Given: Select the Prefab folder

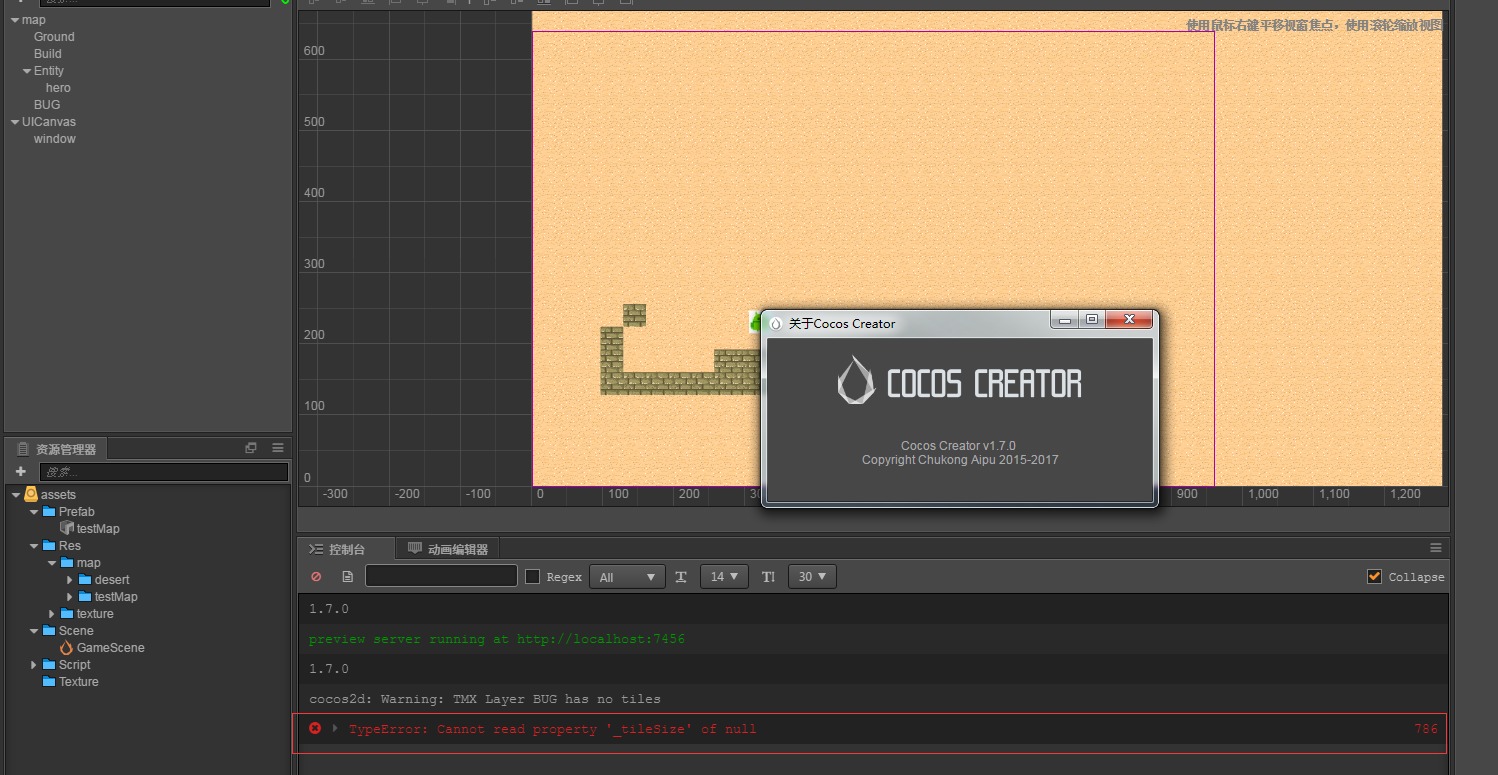Looking at the screenshot, I should pyautogui.click(x=68, y=511).
